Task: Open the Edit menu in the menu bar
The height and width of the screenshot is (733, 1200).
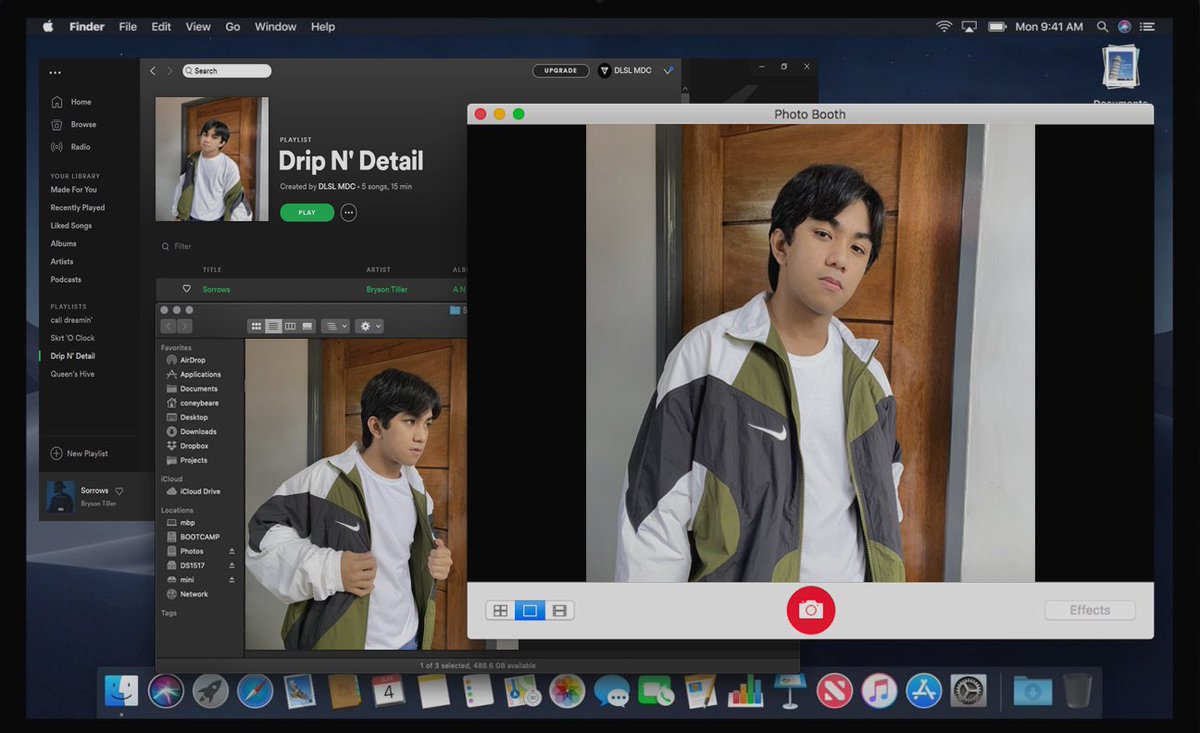Action: click(x=161, y=27)
